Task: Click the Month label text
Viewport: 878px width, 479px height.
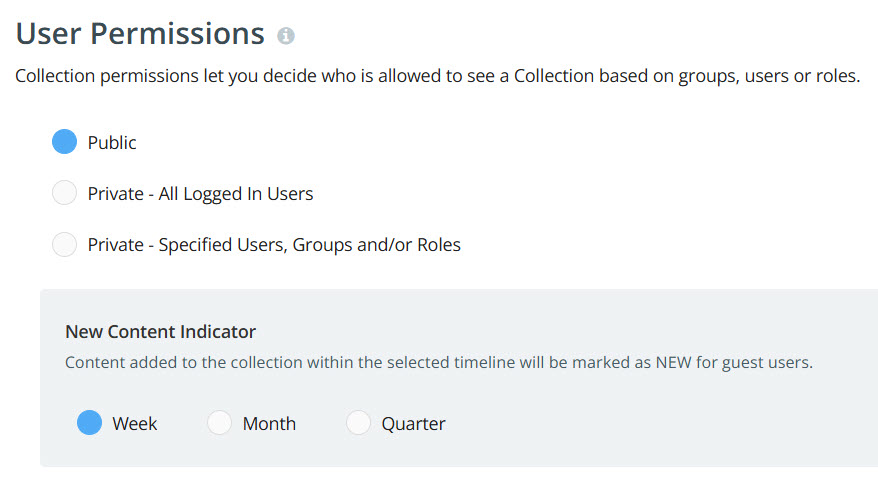Action: [269, 424]
